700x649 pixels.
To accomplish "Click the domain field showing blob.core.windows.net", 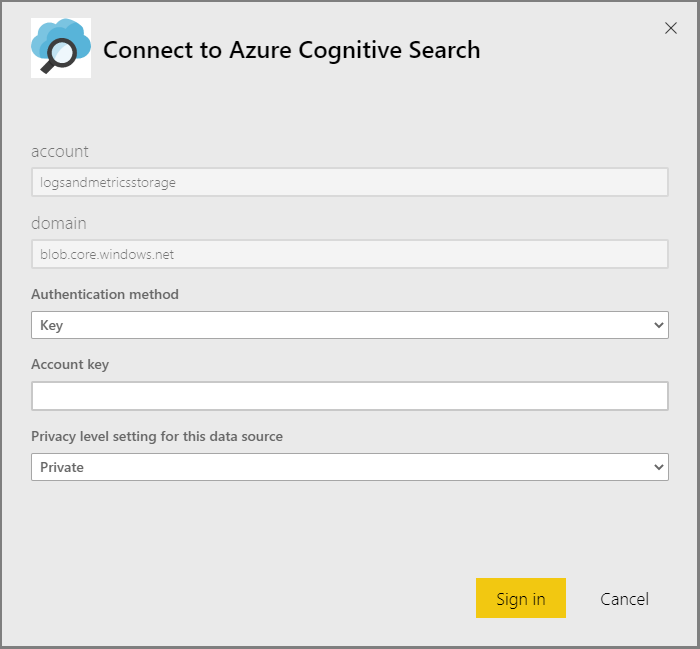I will 349,254.
